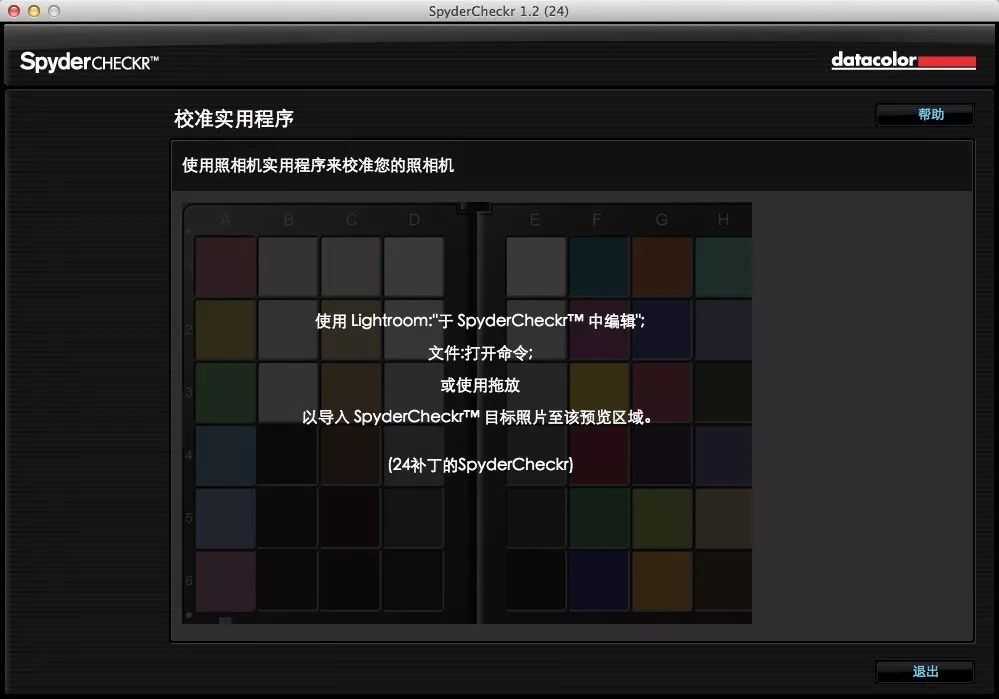
Task: Click the text 或使用拖放
Action: 480,385
